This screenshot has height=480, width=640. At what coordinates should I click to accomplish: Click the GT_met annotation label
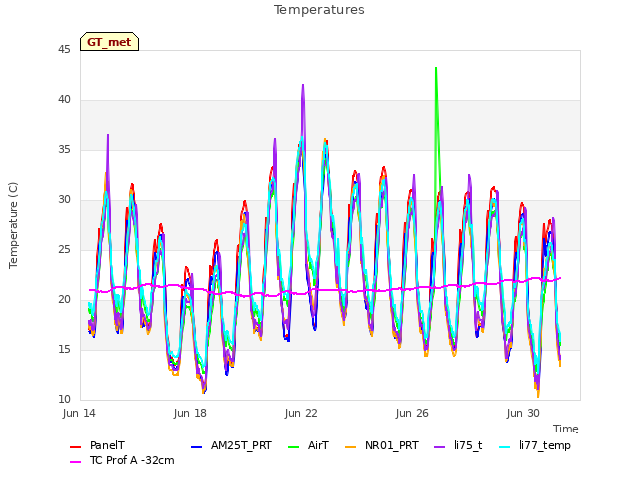coord(109,42)
